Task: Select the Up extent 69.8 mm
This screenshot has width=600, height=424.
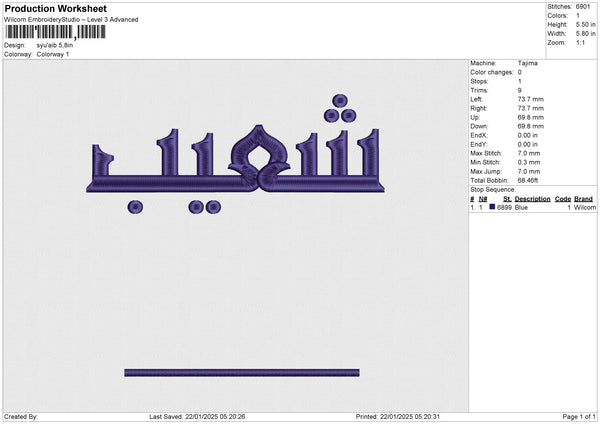Action: point(531,117)
